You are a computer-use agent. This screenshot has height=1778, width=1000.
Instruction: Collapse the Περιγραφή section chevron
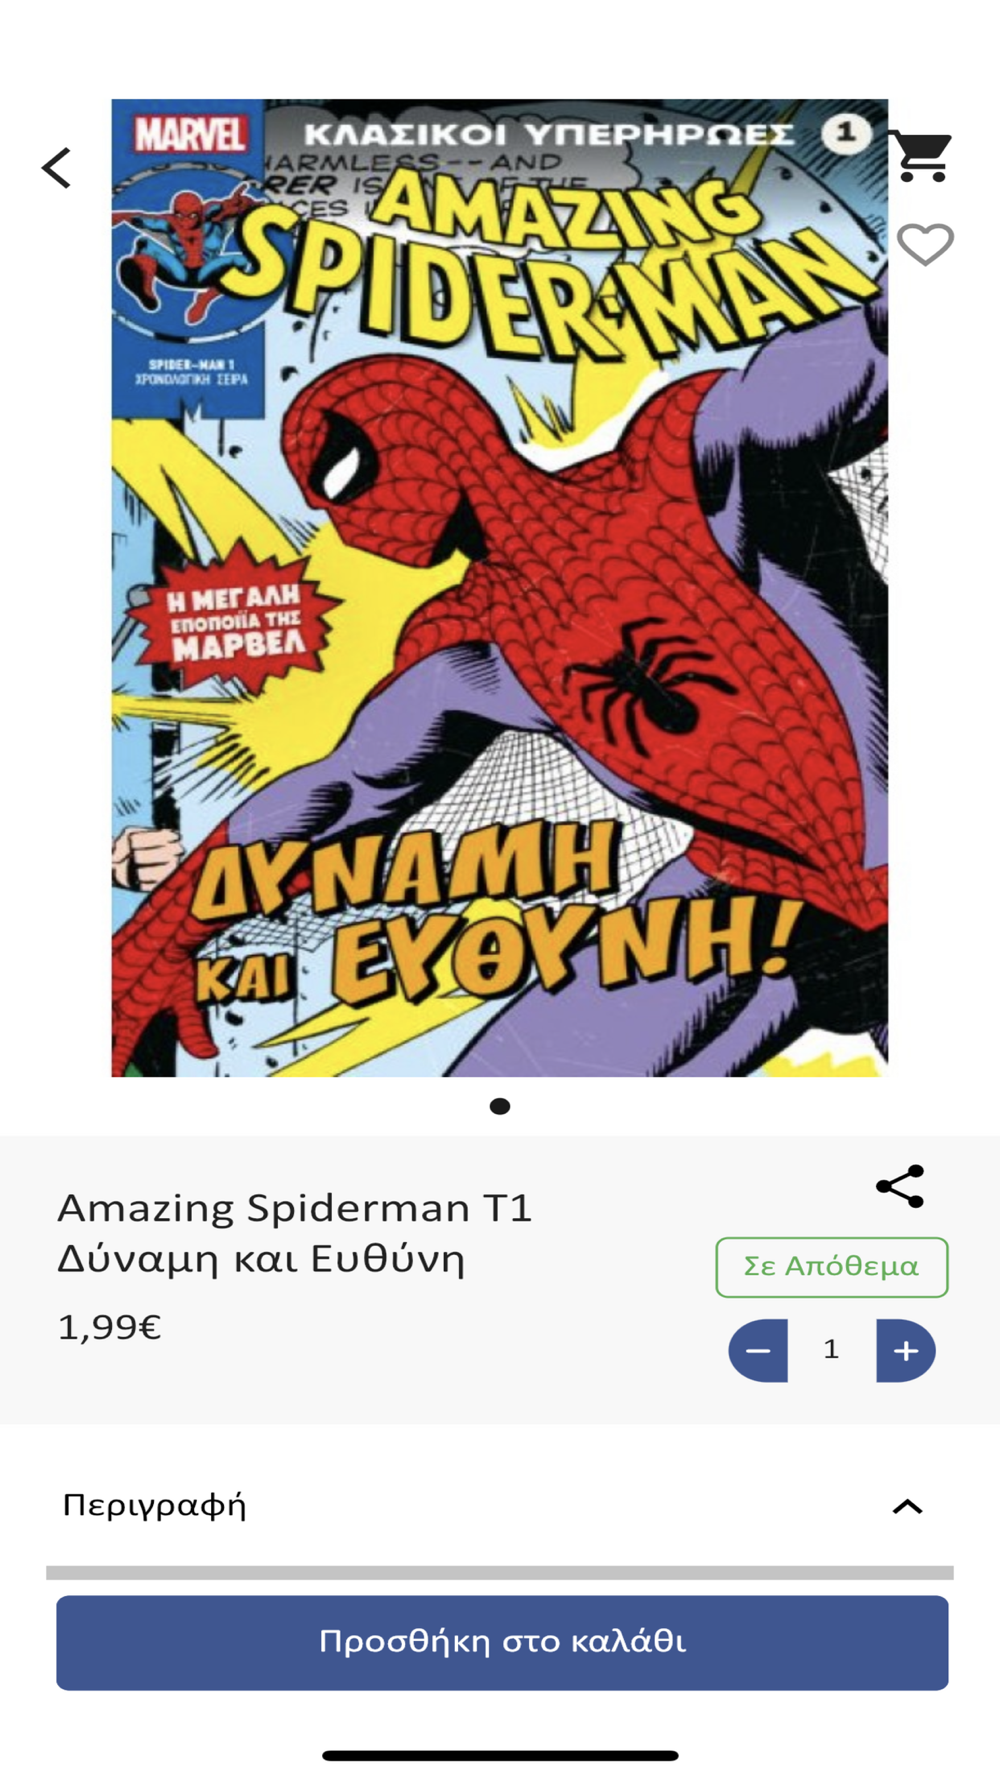pyautogui.click(x=907, y=1507)
